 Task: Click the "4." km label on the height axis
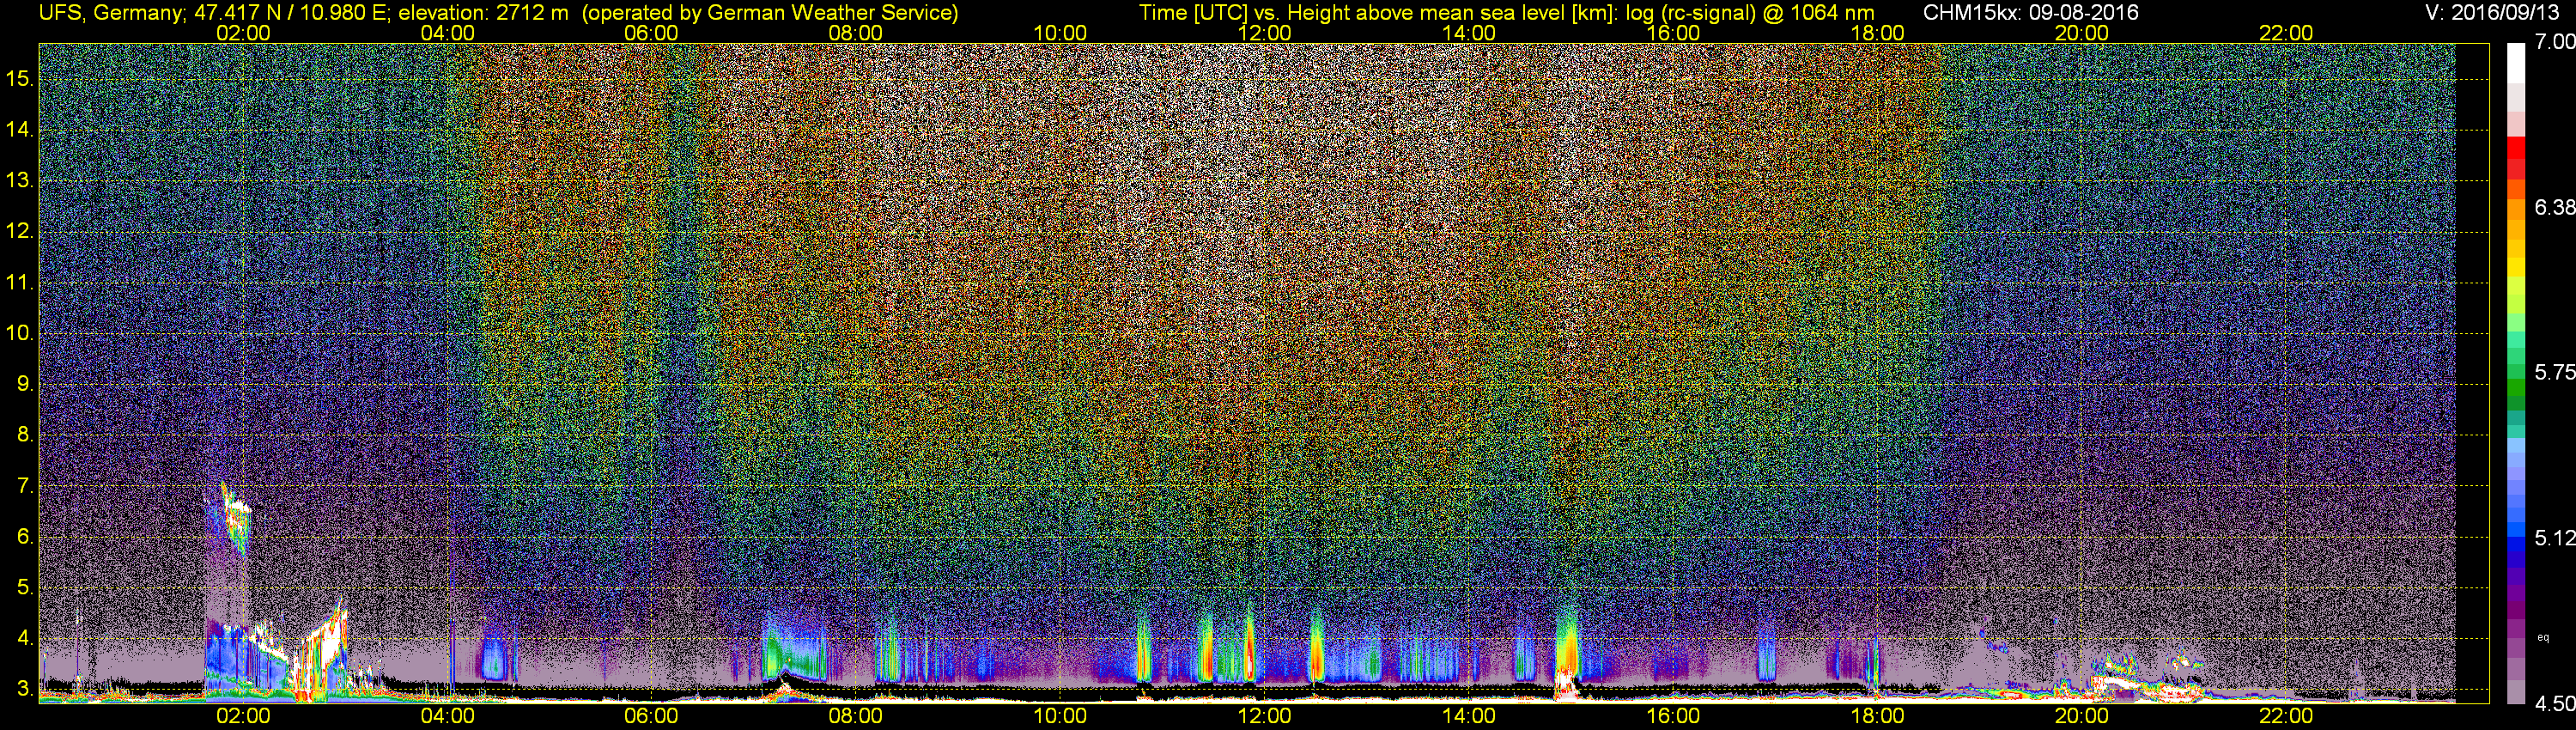click(x=25, y=638)
